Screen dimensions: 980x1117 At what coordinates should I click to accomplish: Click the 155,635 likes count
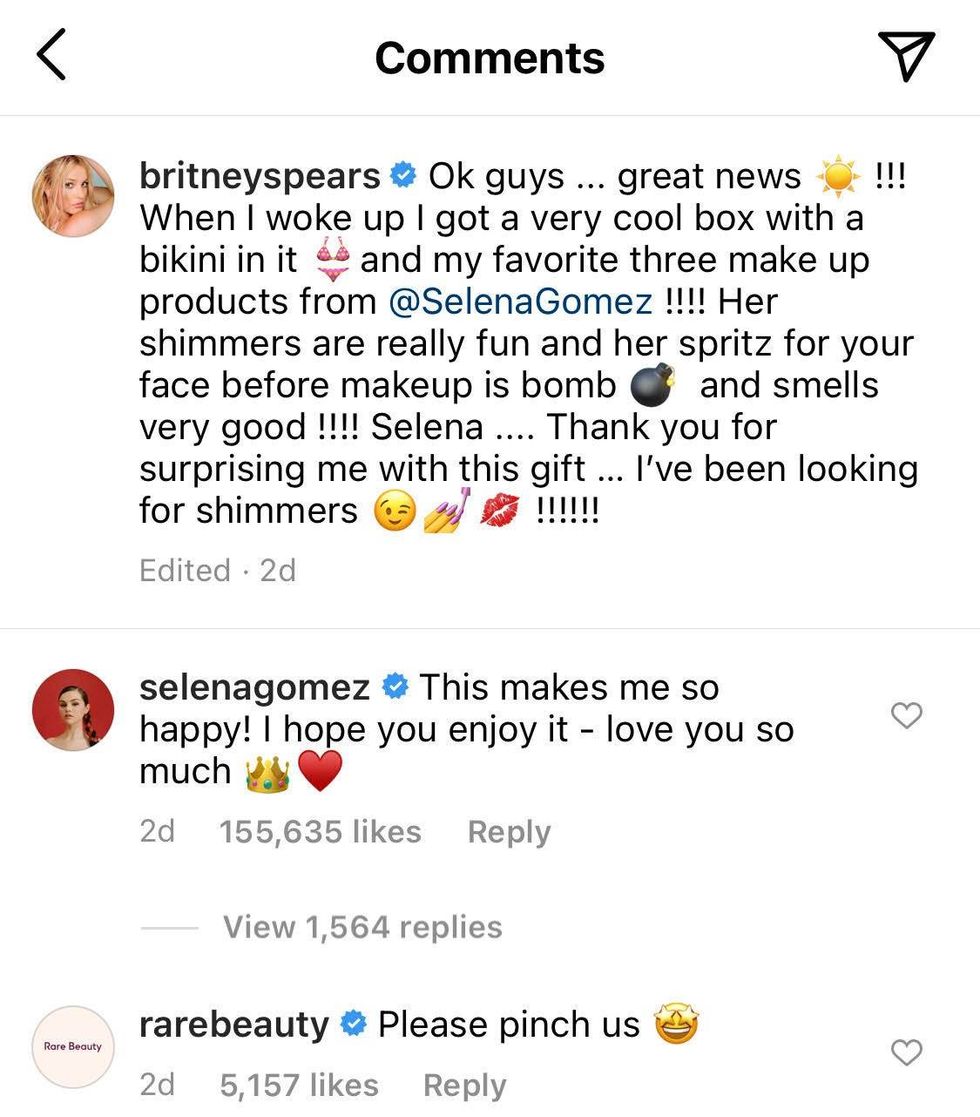coord(318,831)
